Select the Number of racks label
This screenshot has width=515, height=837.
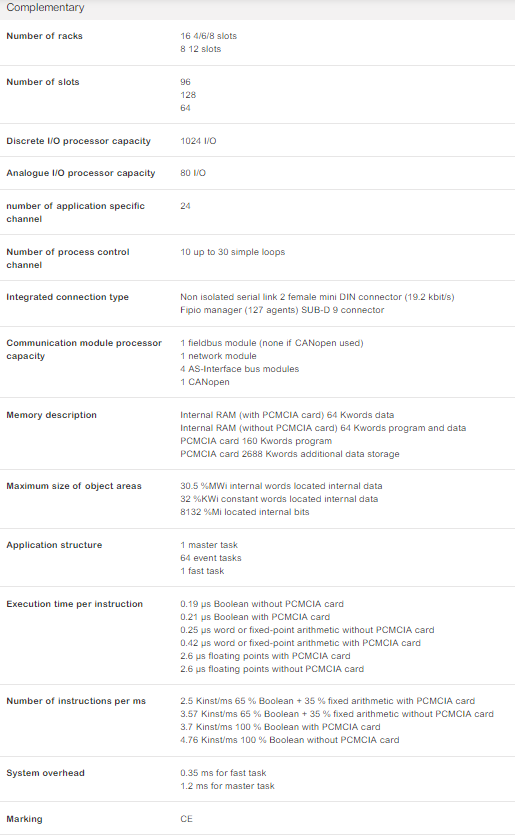click(44, 36)
